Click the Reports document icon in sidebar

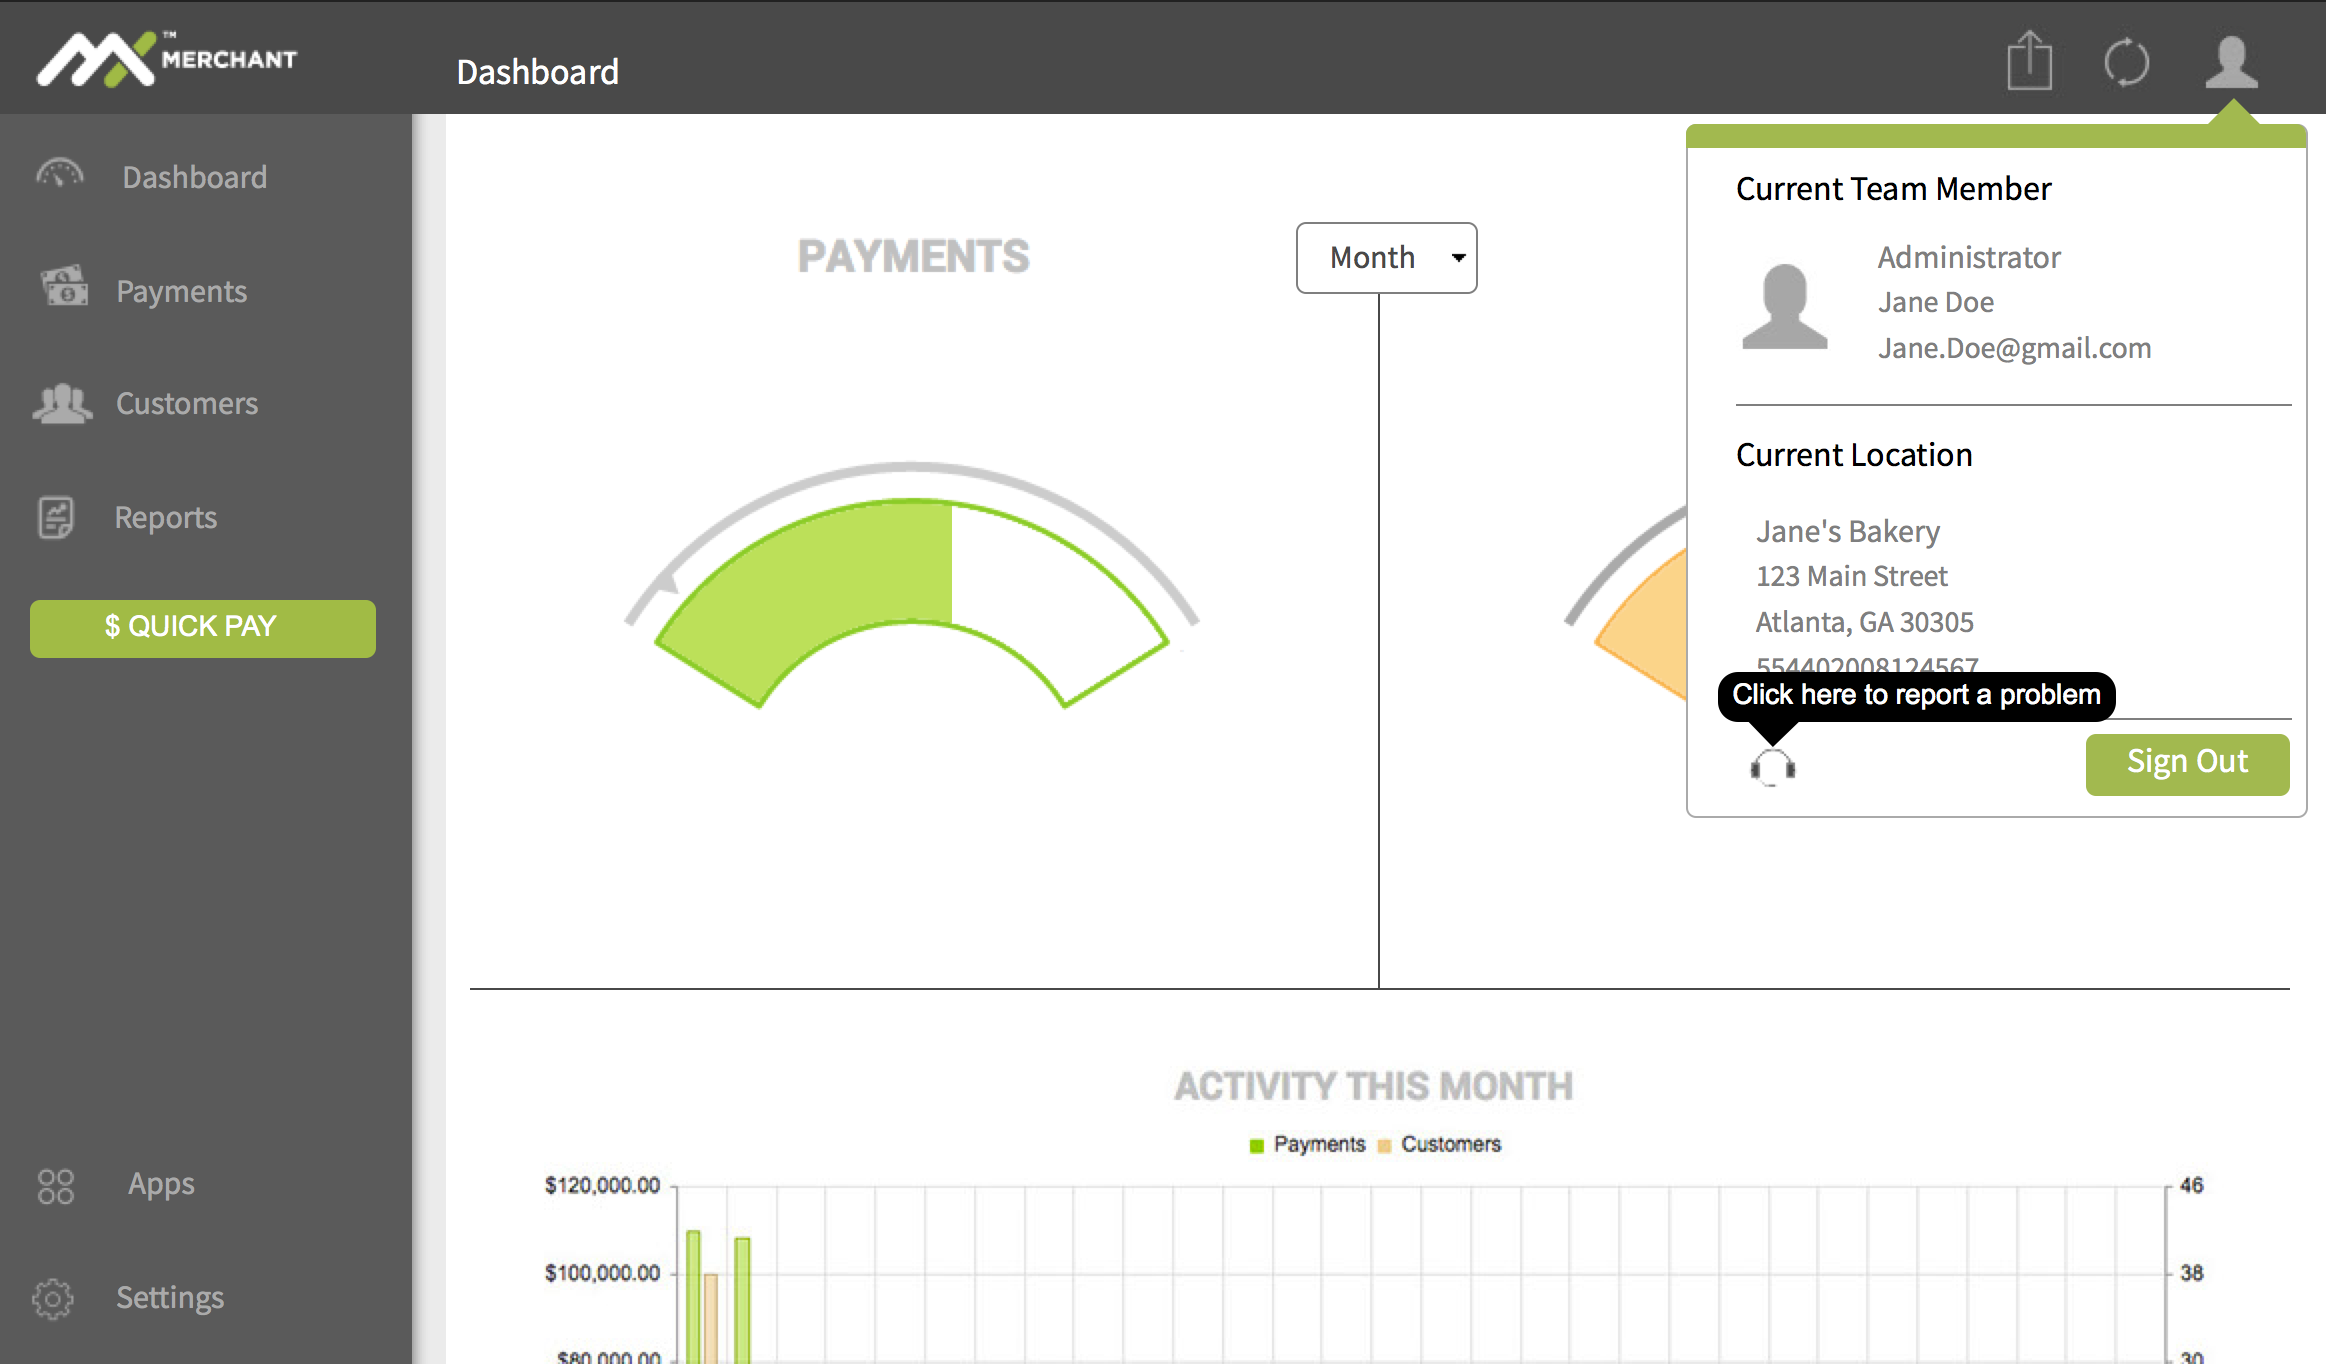[x=56, y=517]
